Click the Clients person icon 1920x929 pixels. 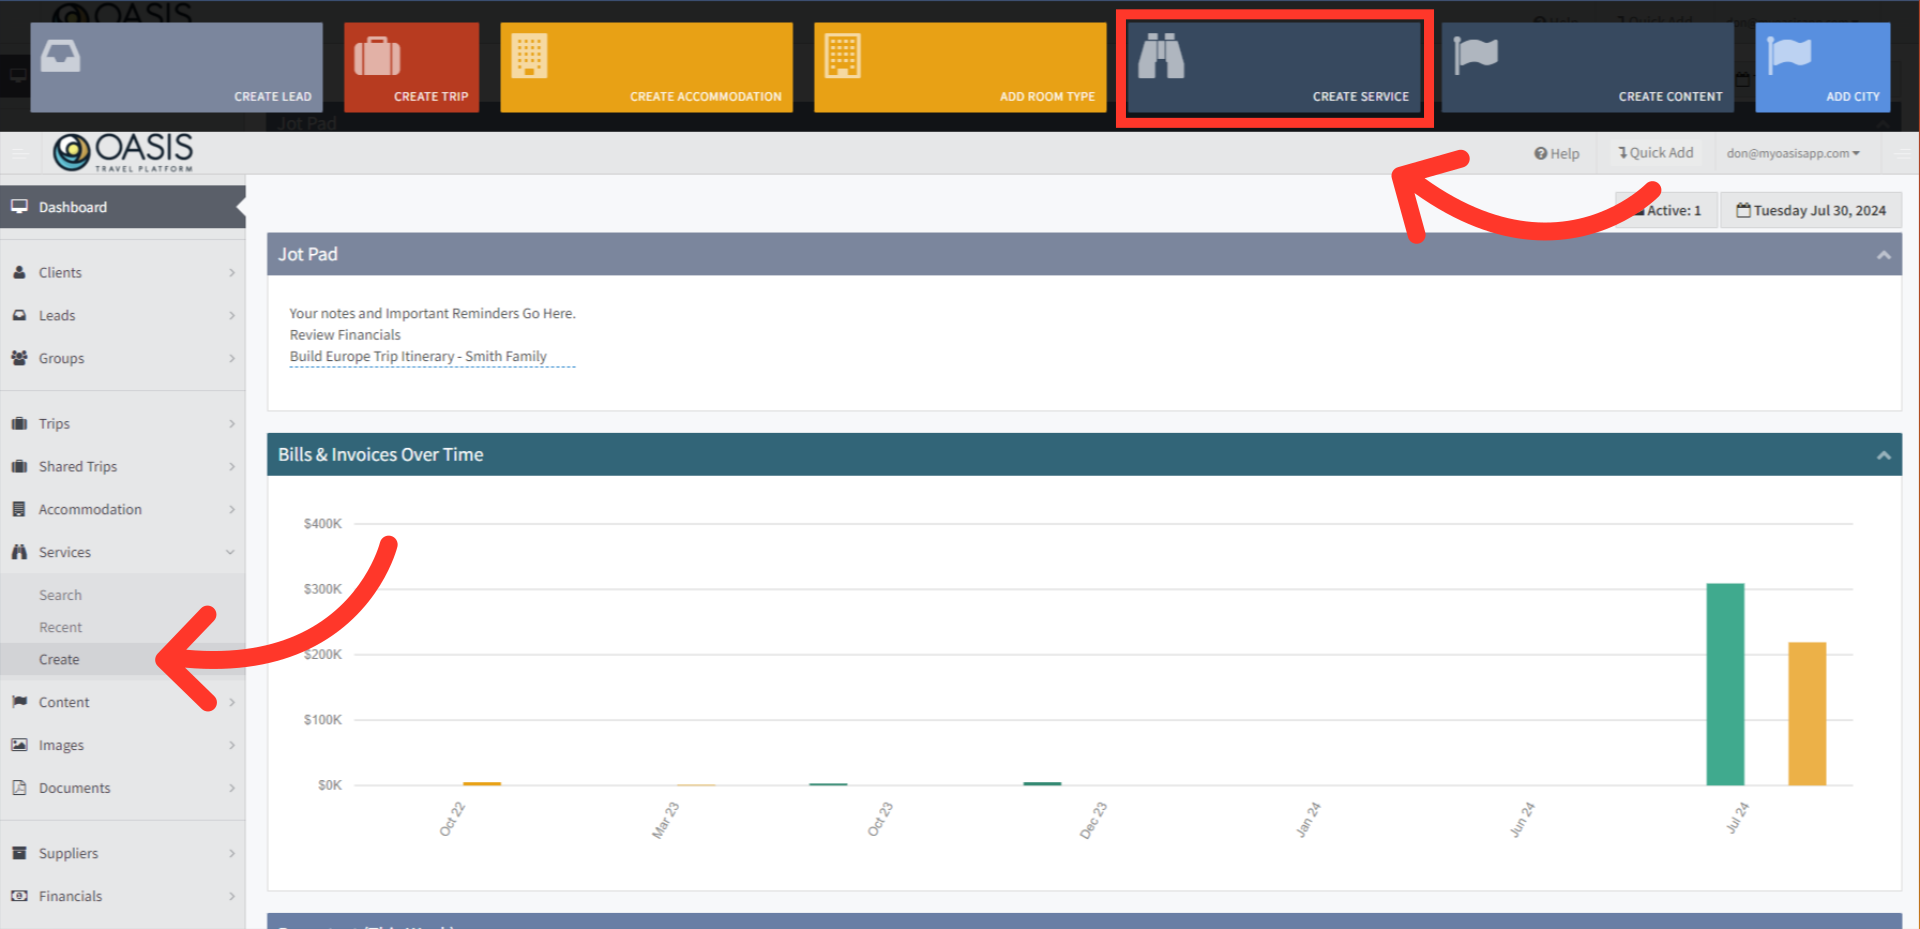19,272
